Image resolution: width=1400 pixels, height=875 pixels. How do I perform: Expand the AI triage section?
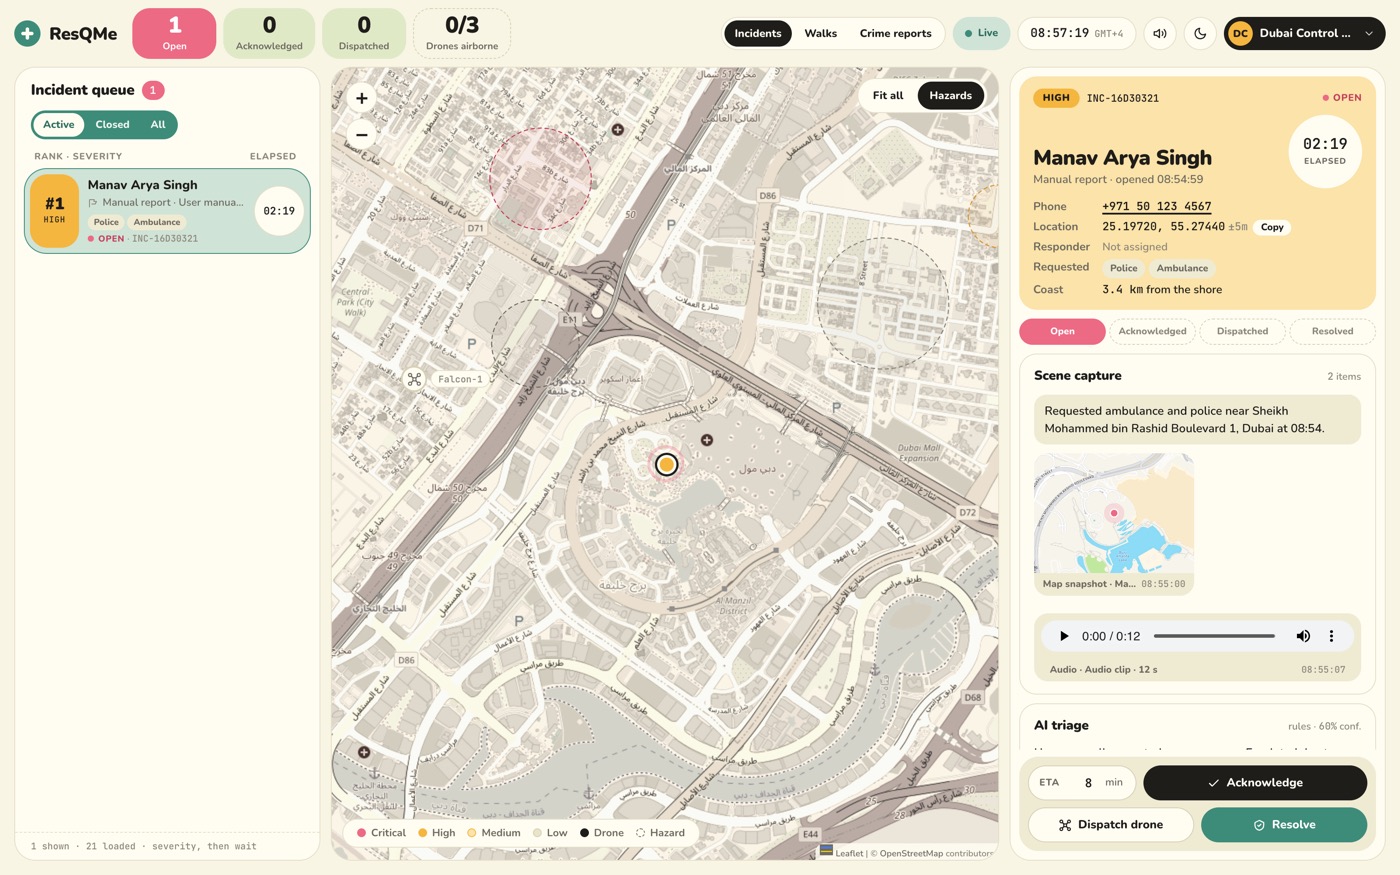[1197, 726]
